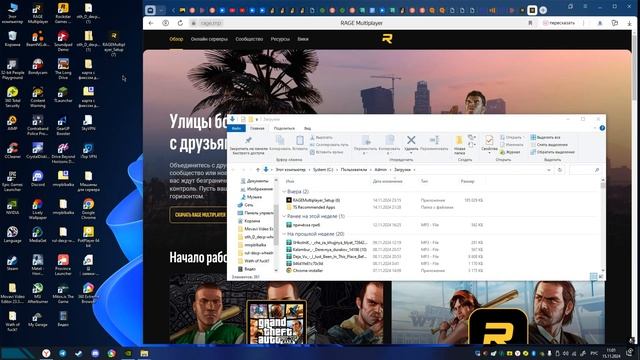Open the Rockstar Games Launcher desktop icon
This screenshot has width=640, height=360.
pos(63,13)
